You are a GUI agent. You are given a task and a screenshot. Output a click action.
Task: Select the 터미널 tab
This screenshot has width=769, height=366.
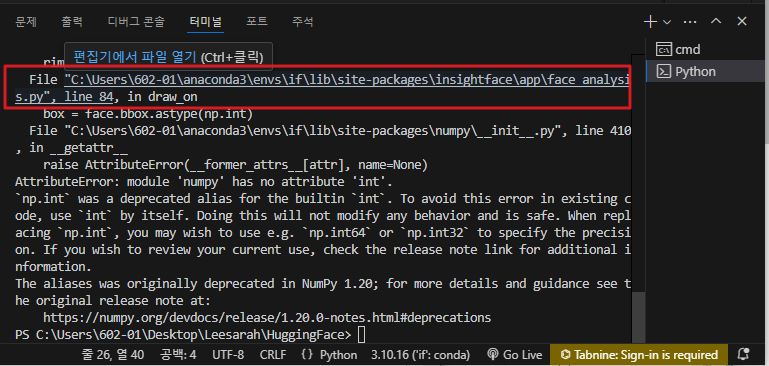(205, 22)
